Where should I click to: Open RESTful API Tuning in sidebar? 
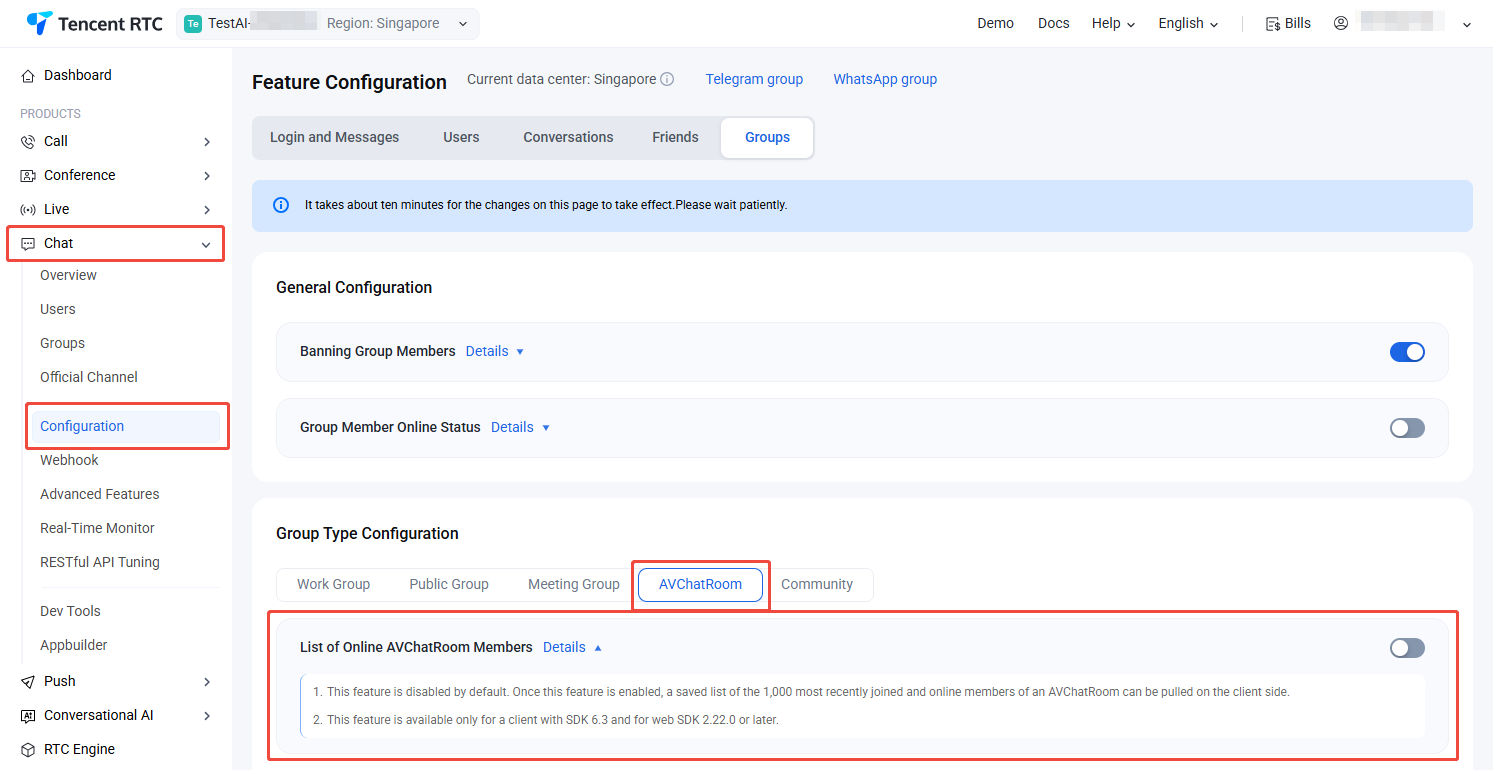coord(100,563)
